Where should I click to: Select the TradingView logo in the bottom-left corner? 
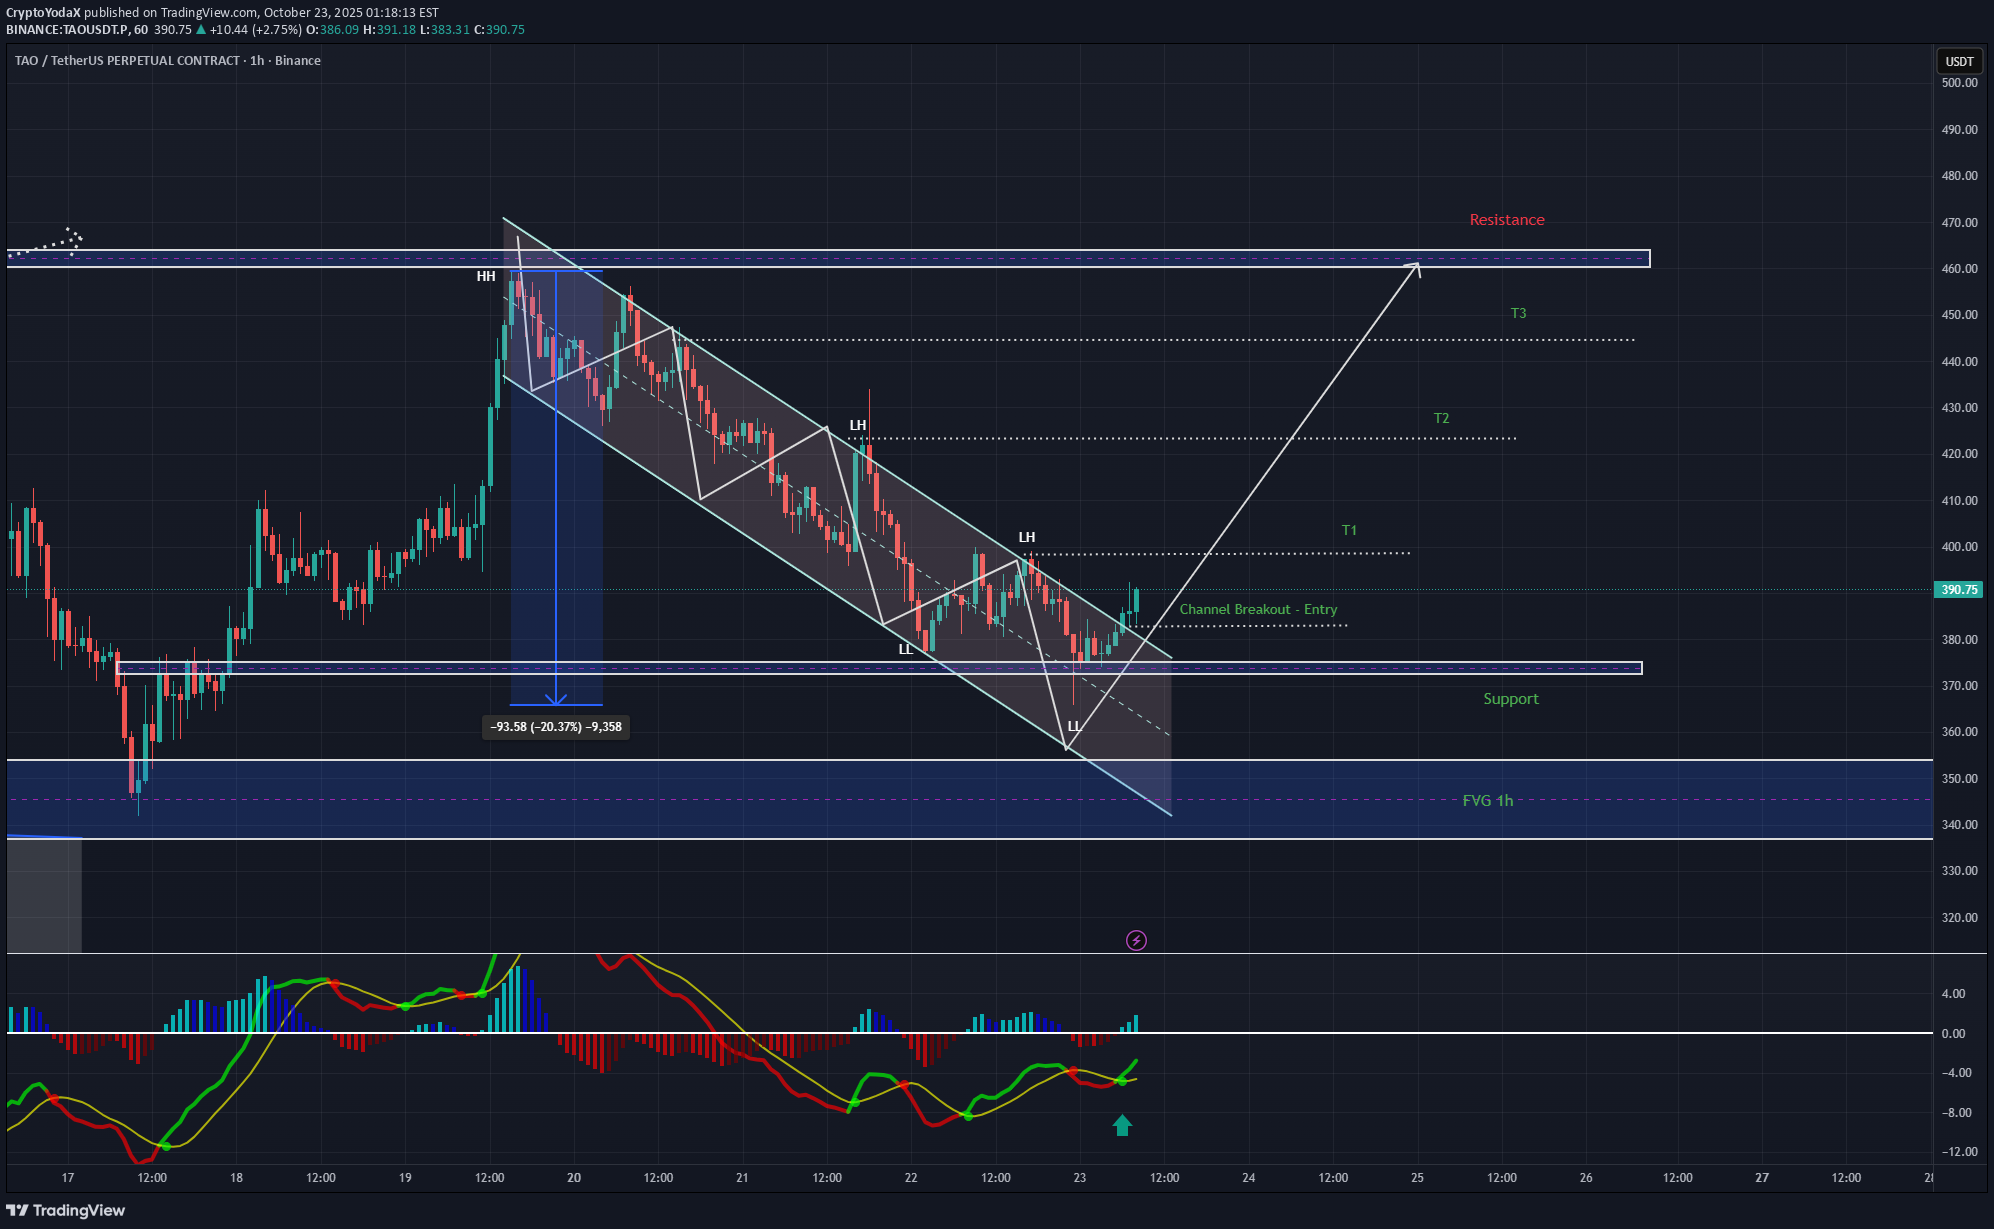pyautogui.click(x=64, y=1210)
